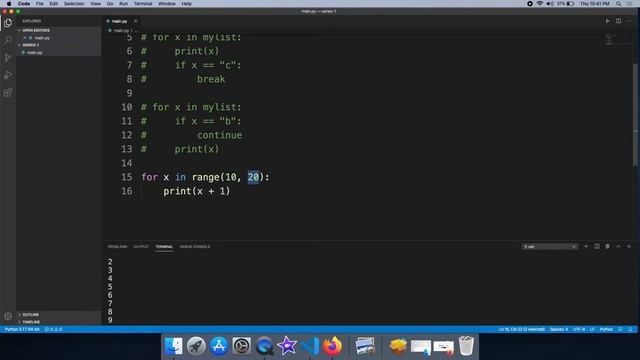Viewport: 640px width, 360px height.
Task: Open the Explorer view in activity bar
Action: click(8, 23)
